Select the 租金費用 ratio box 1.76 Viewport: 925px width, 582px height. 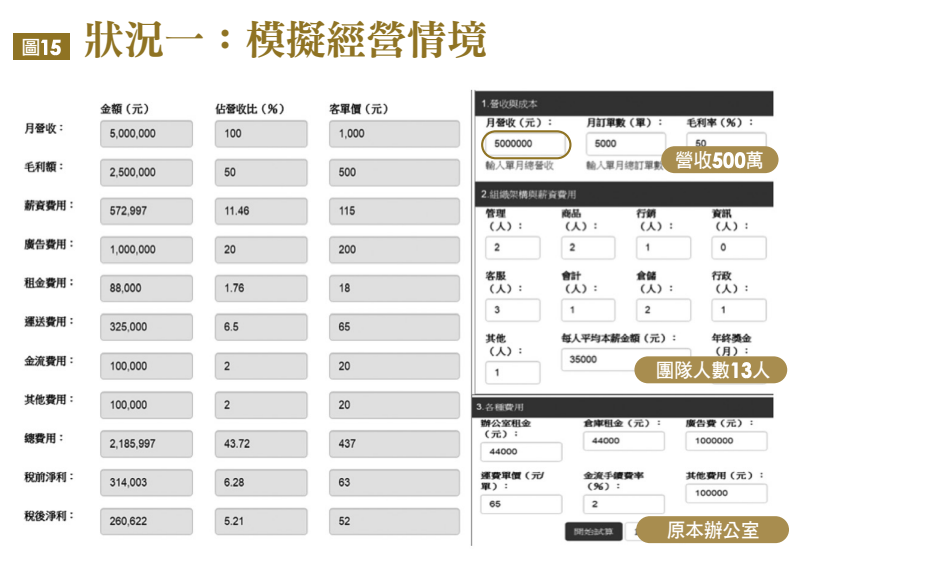pos(261,288)
